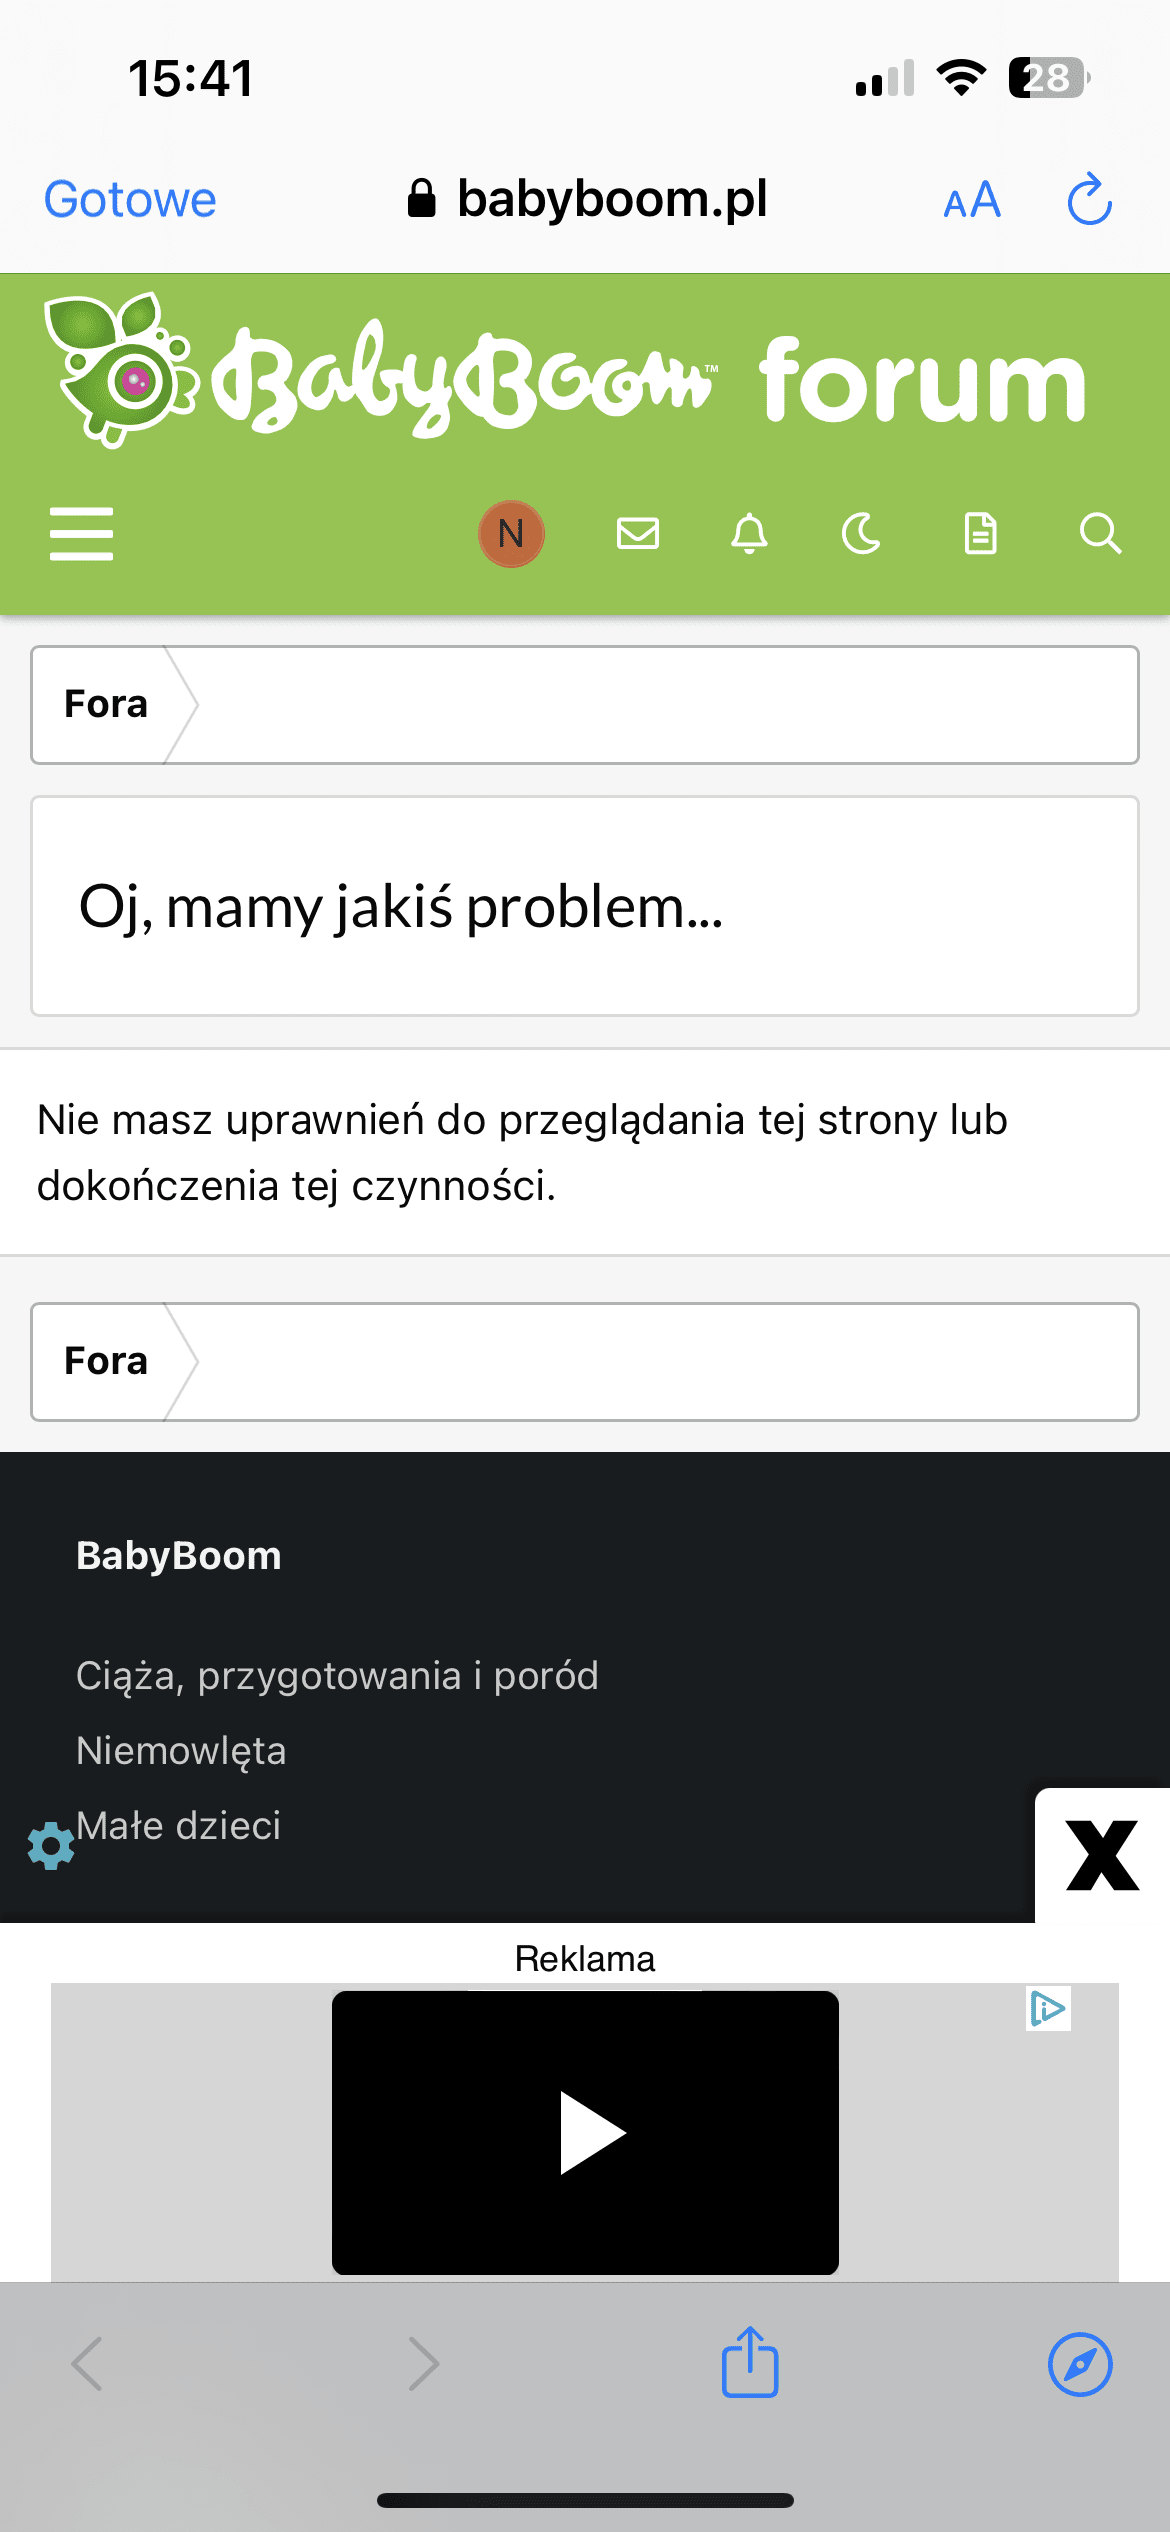Open notifications bell icon
The image size is (1170, 2532).
pyautogui.click(x=749, y=533)
